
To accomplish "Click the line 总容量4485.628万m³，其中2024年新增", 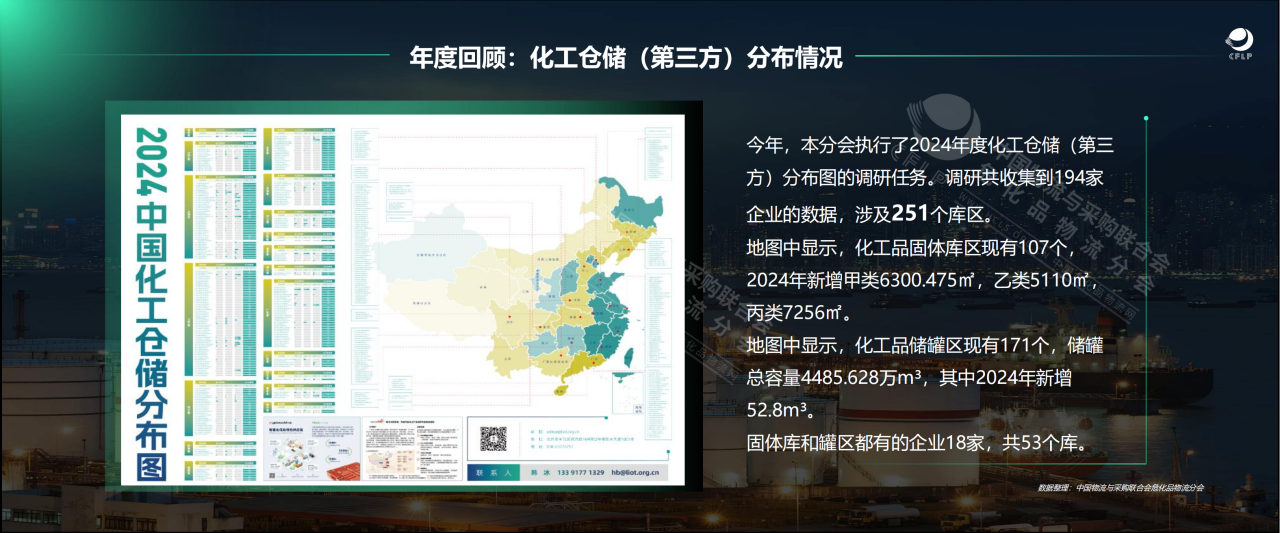I will click(909, 379).
